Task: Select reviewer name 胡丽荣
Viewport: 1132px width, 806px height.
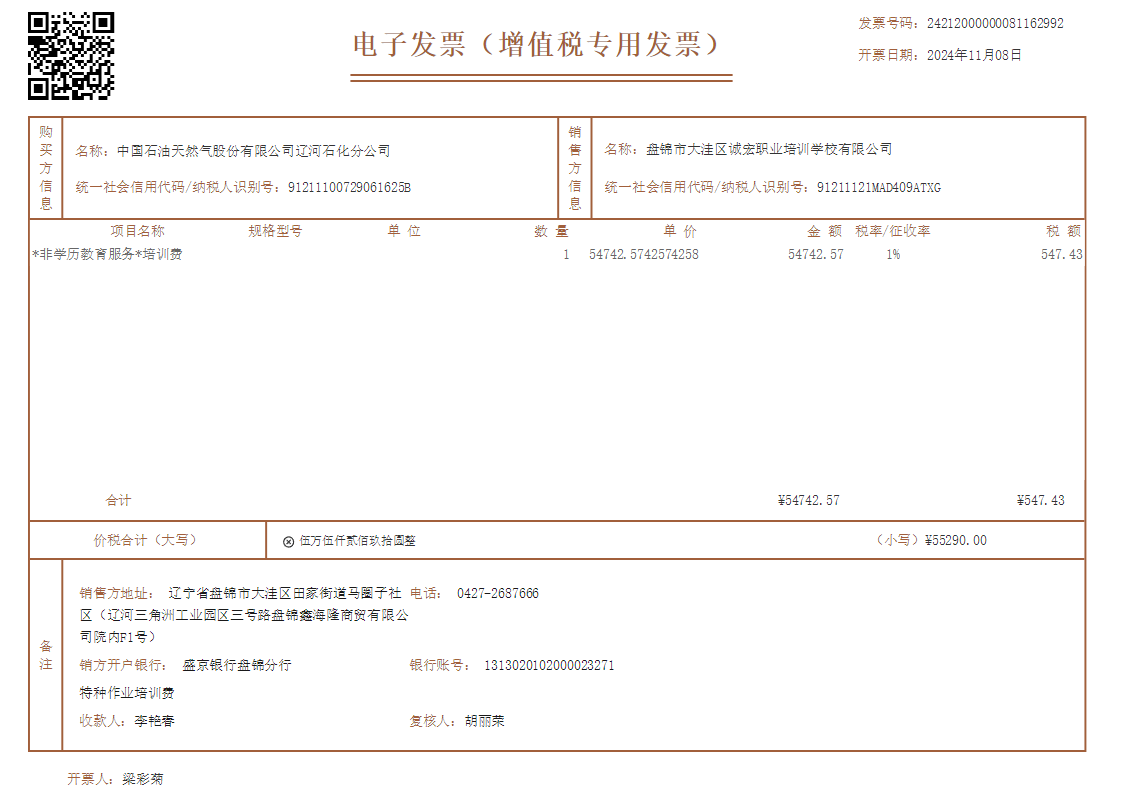Action: coord(484,721)
